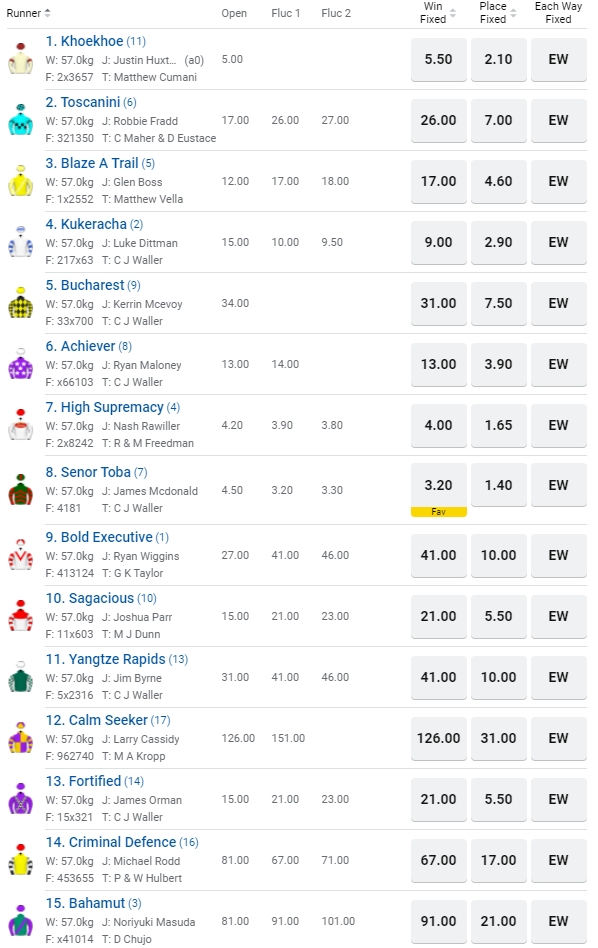Click Yangtze Rapids' green silks icon
Screen dimensions: 598x948
pyautogui.click(x=21, y=677)
